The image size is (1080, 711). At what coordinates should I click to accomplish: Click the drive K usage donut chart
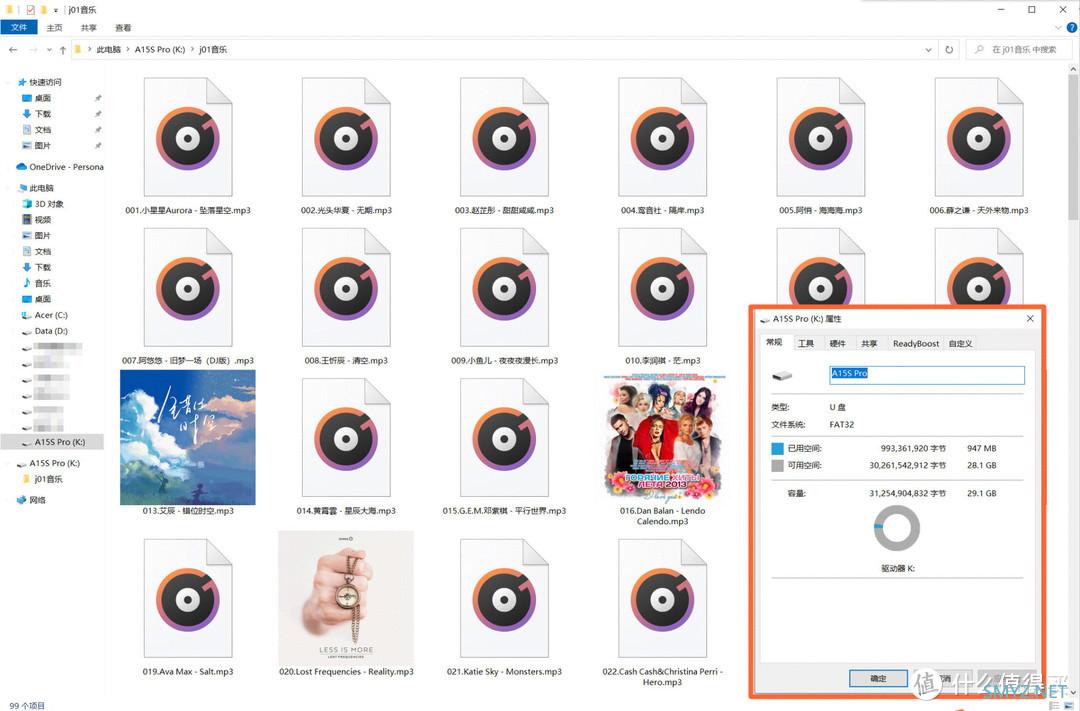(896, 528)
